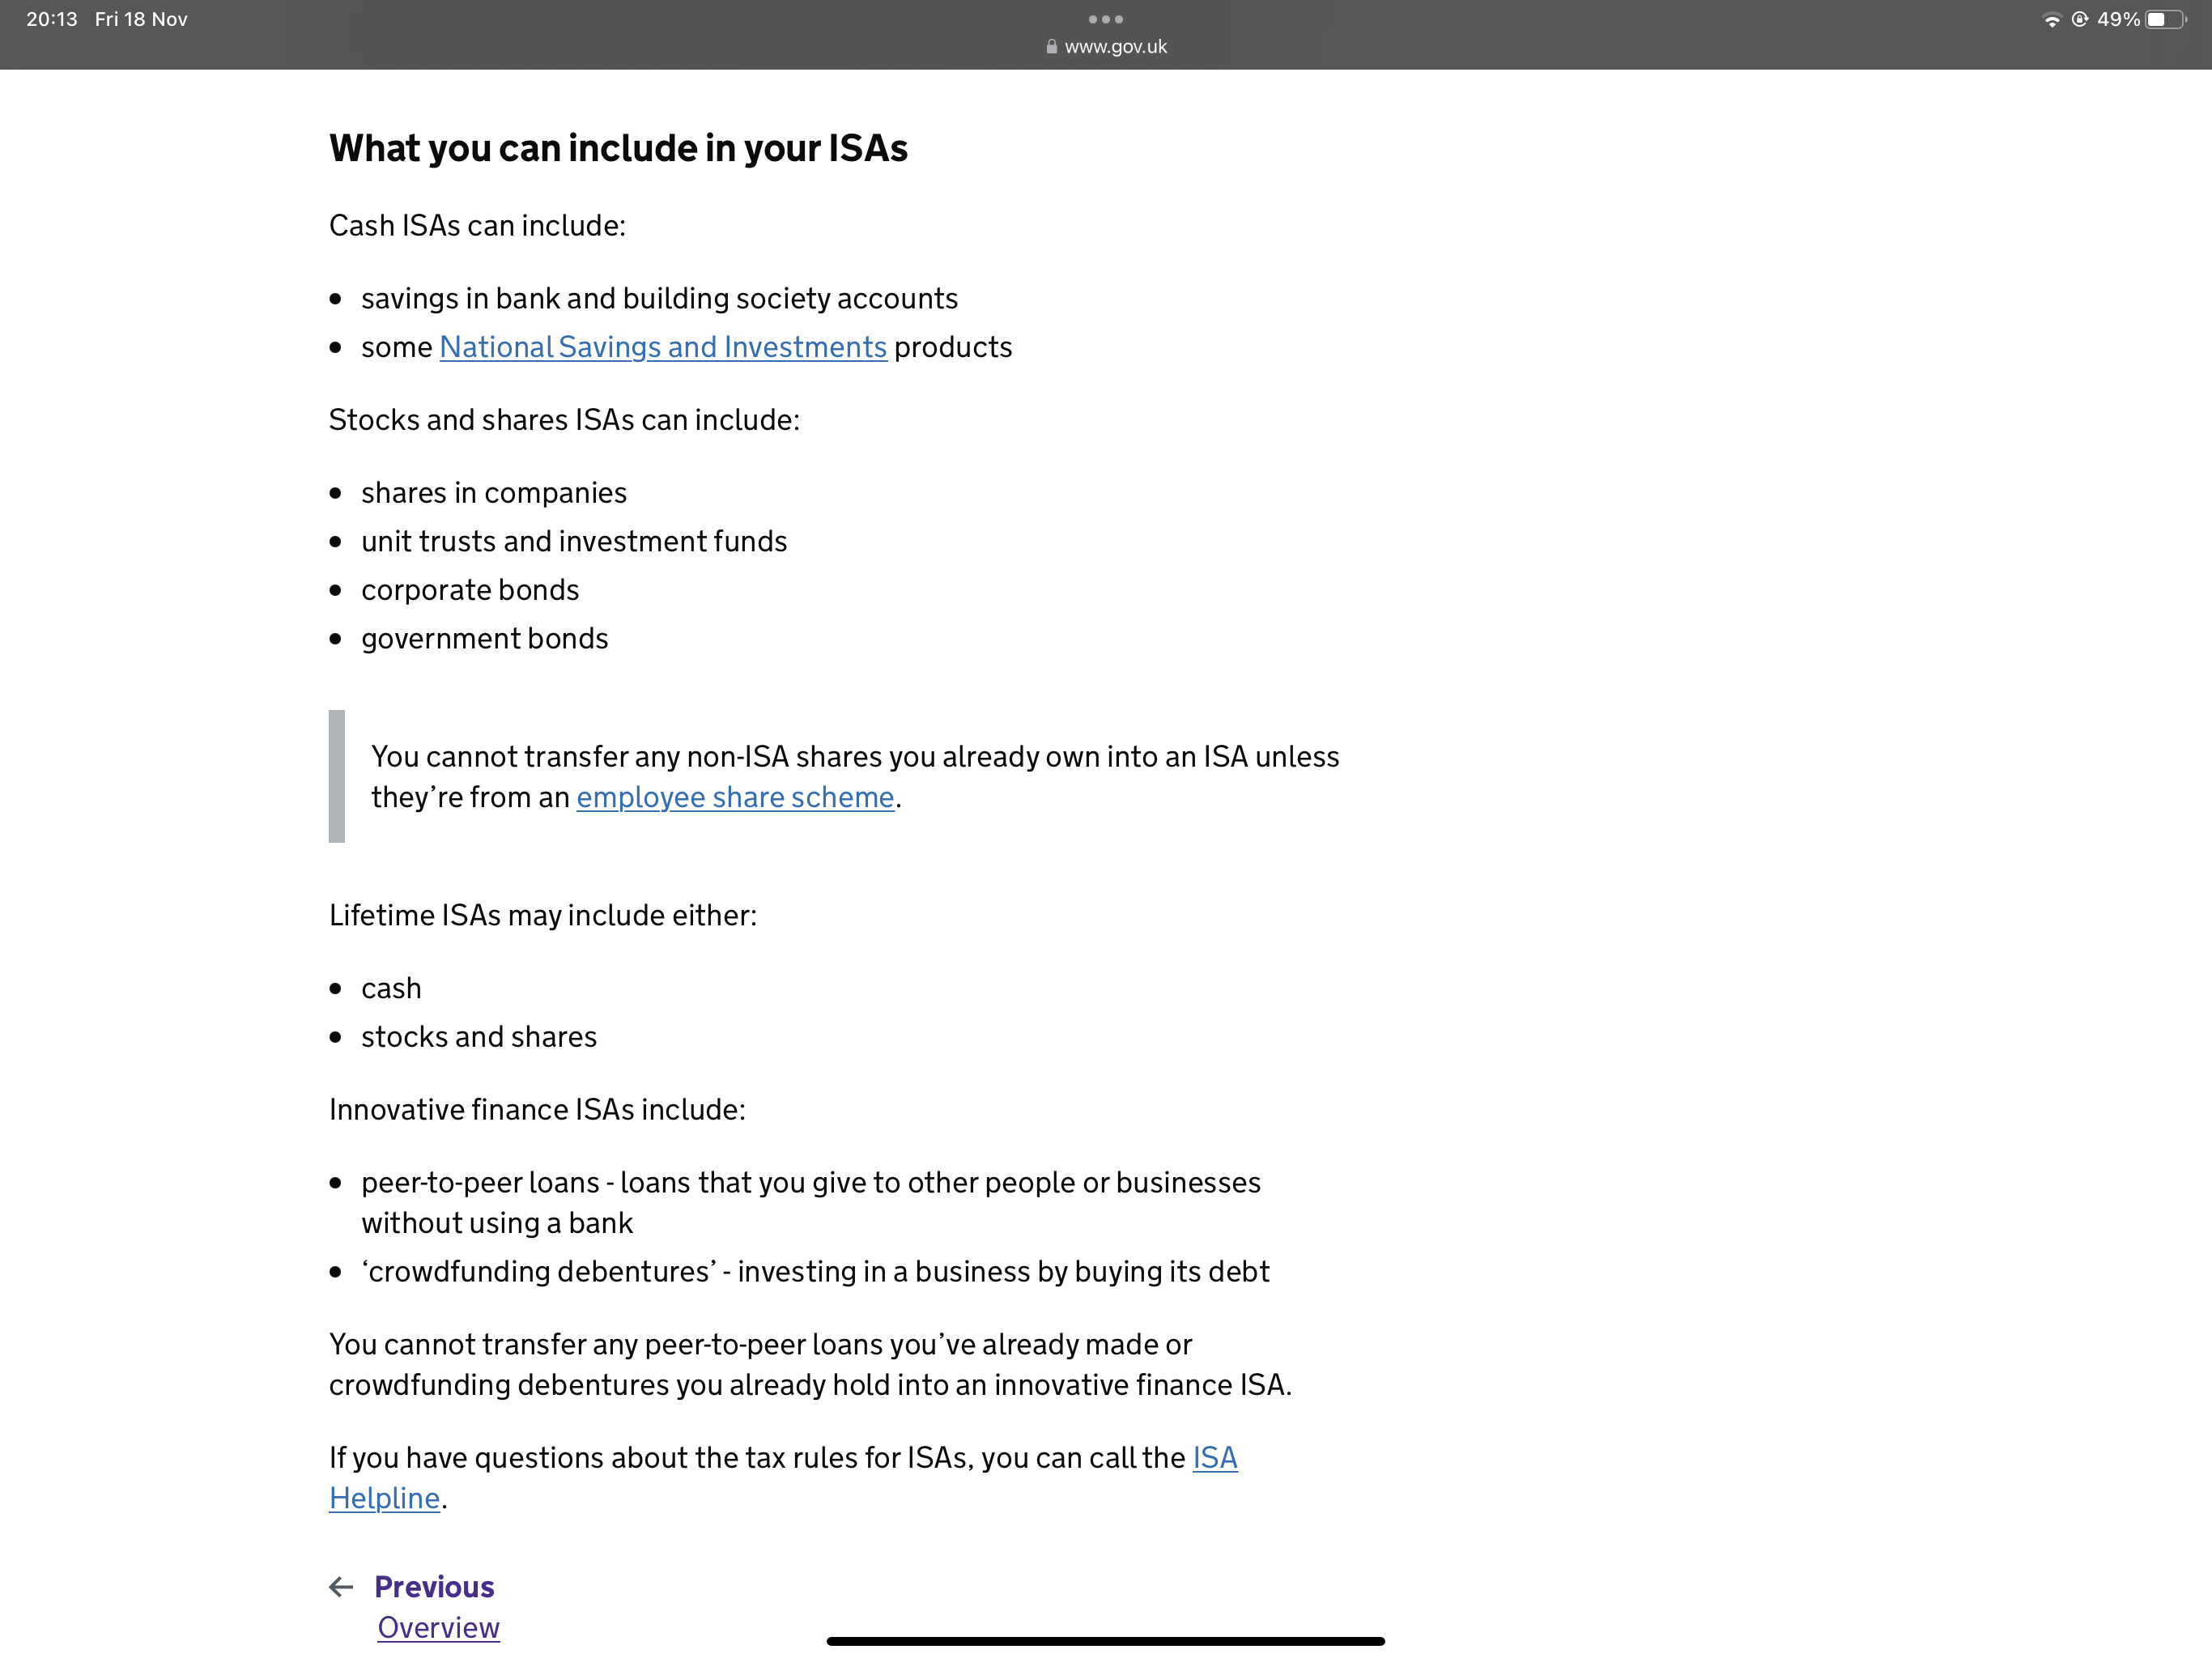This screenshot has width=2212, height=1658.
Task: Tap the three-dot multitasking control
Action: (1105, 19)
